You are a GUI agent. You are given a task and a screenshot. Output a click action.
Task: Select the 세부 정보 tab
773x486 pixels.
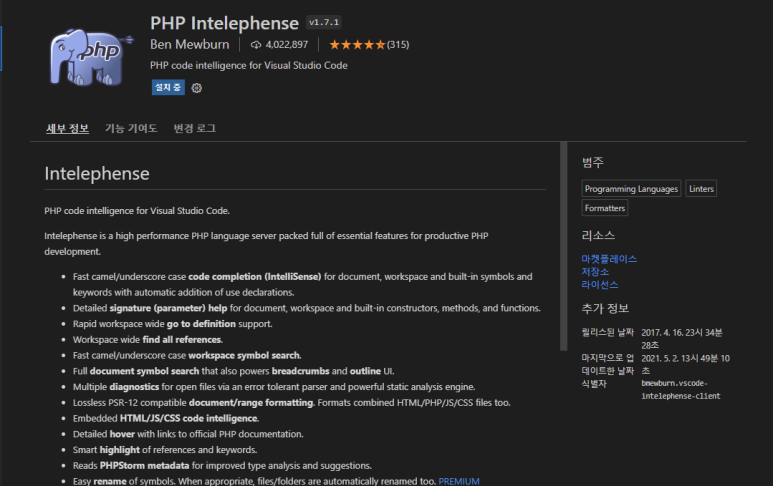coord(68,129)
